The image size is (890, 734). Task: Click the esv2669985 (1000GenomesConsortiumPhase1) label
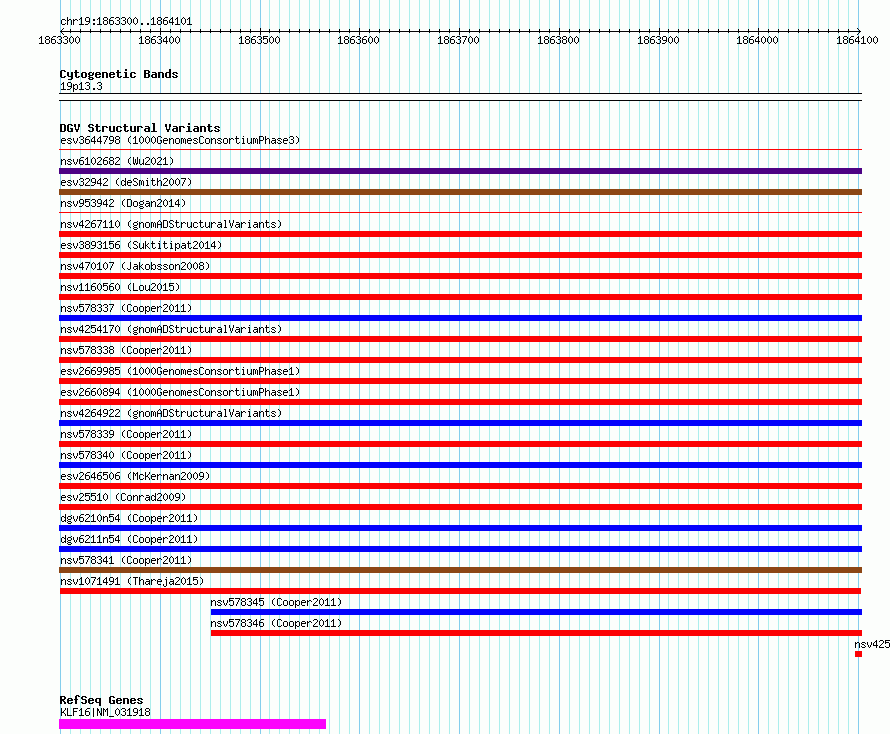[x=180, y=371]
